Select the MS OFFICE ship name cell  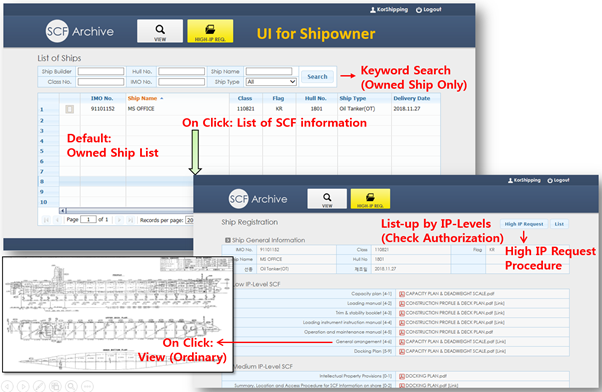pos(141,109)
